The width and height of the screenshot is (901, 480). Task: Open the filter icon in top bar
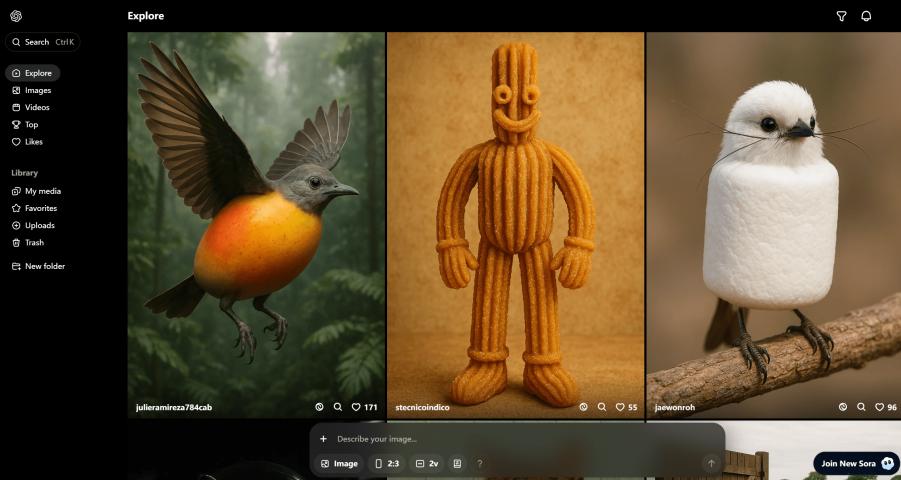coord(841,16)
